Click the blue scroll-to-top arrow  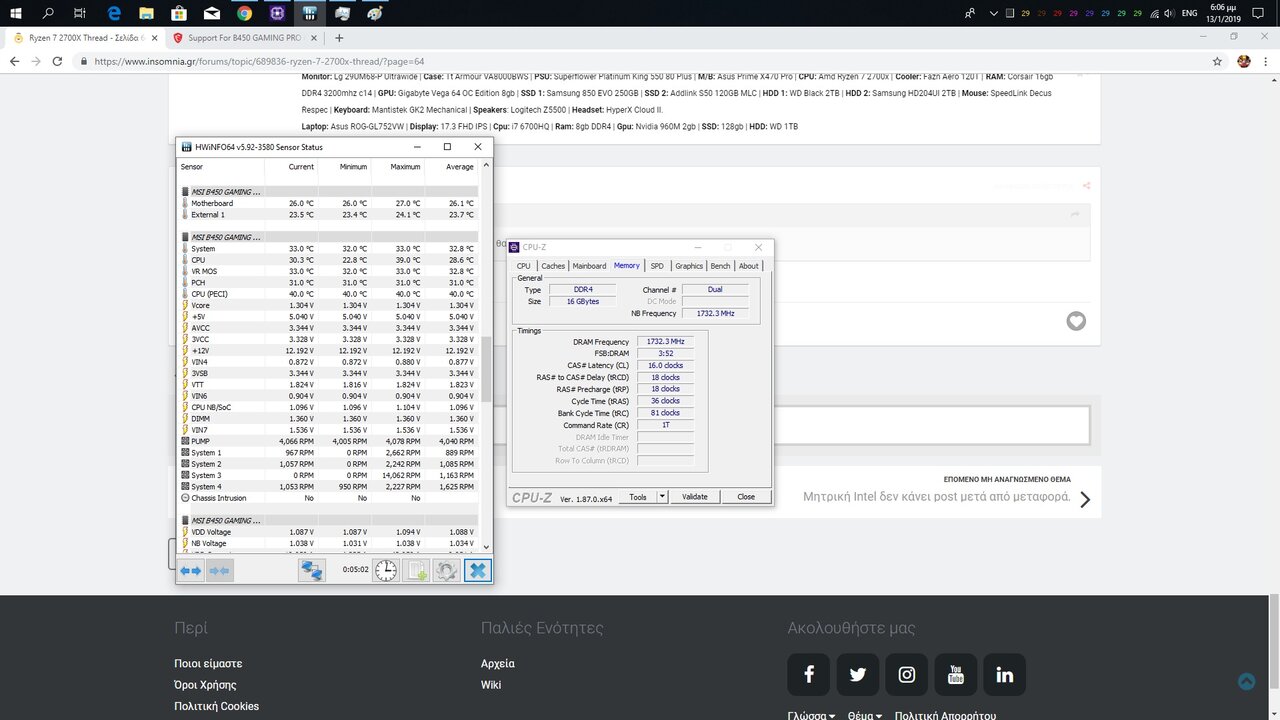1246,681
